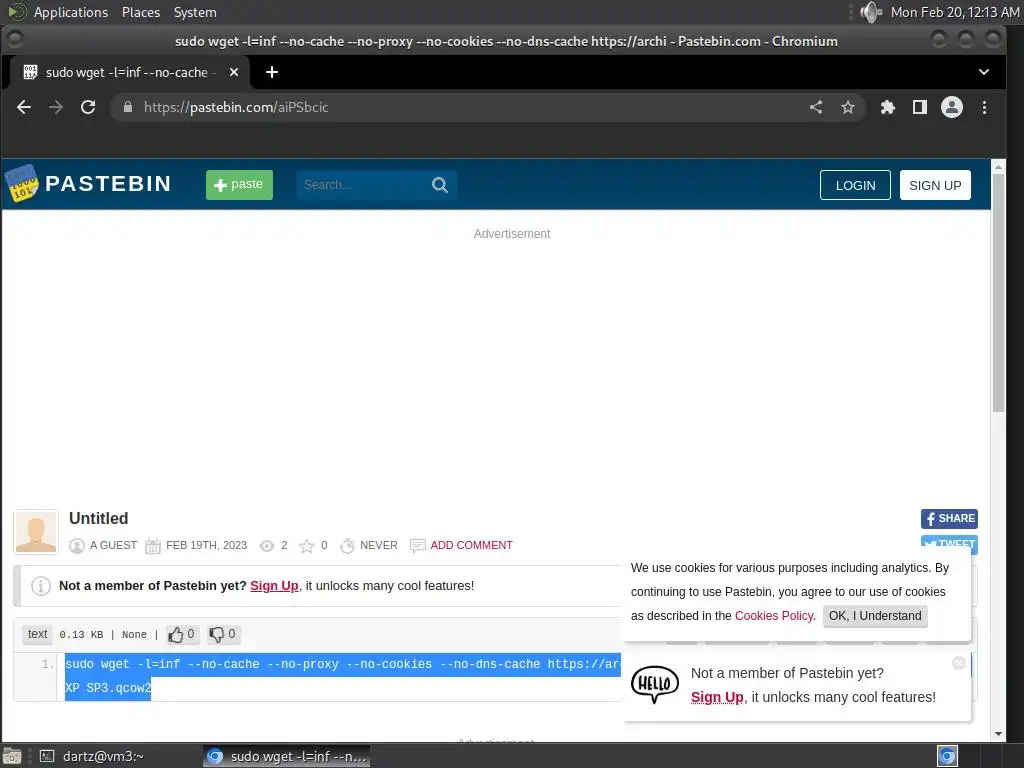Click the Pastebin logo
Screen dimensions: 1024x768
[88, 184]
